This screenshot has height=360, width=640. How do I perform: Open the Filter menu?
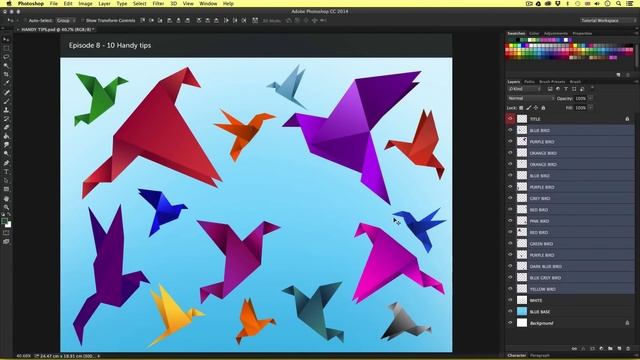[x=158, y=3]
